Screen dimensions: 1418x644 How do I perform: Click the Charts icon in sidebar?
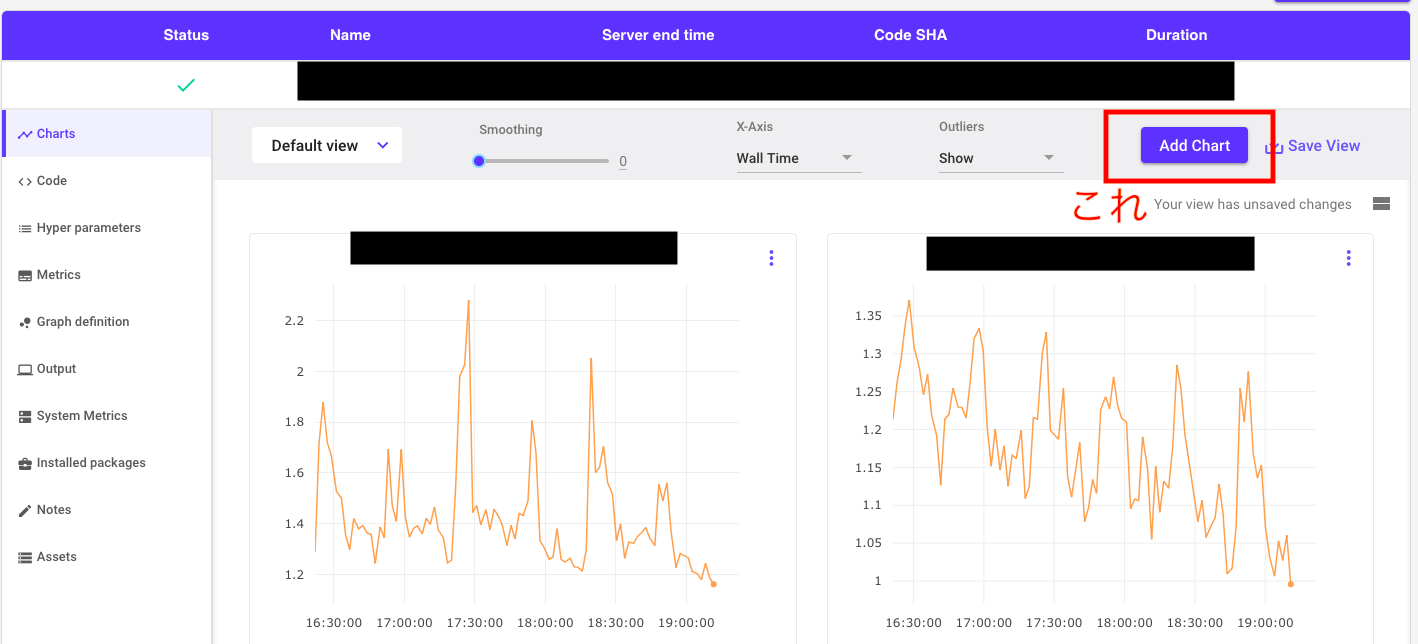click(x=25, y=134)
